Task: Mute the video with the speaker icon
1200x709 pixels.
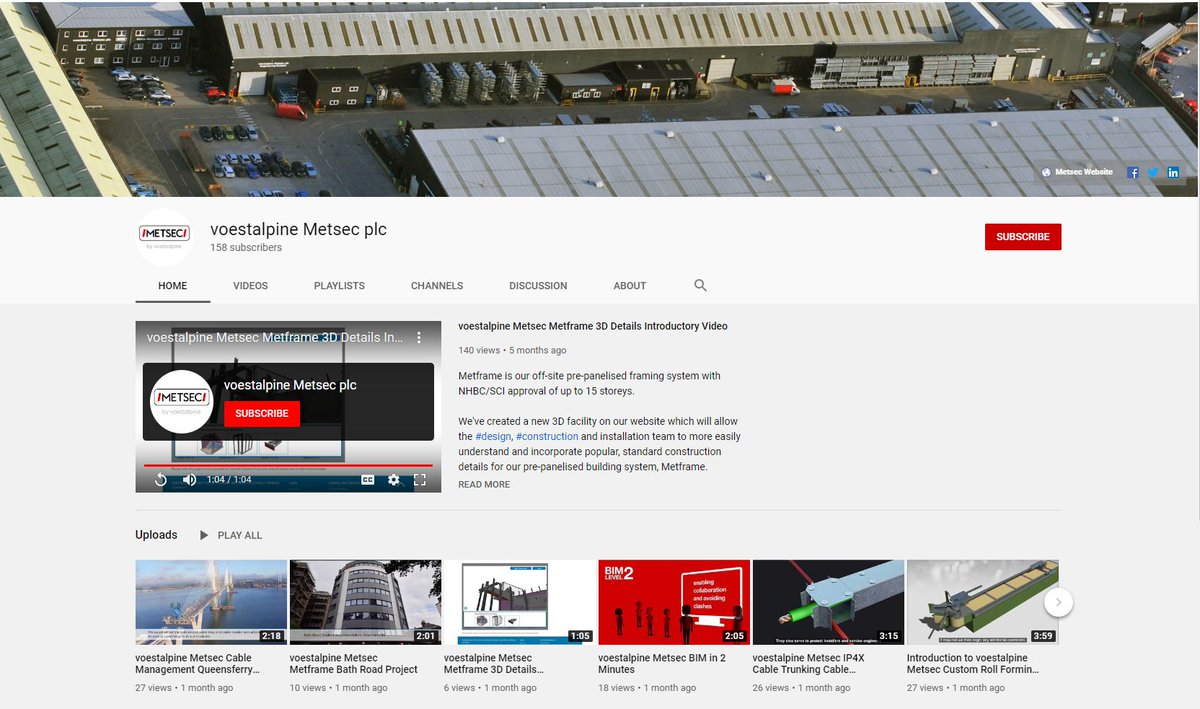Action: [189, 480]
